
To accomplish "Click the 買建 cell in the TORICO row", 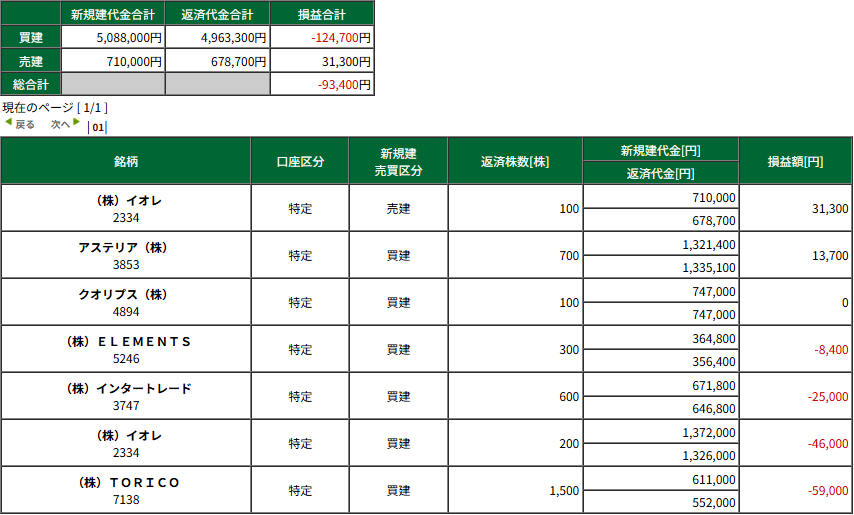I will point(398,491).
